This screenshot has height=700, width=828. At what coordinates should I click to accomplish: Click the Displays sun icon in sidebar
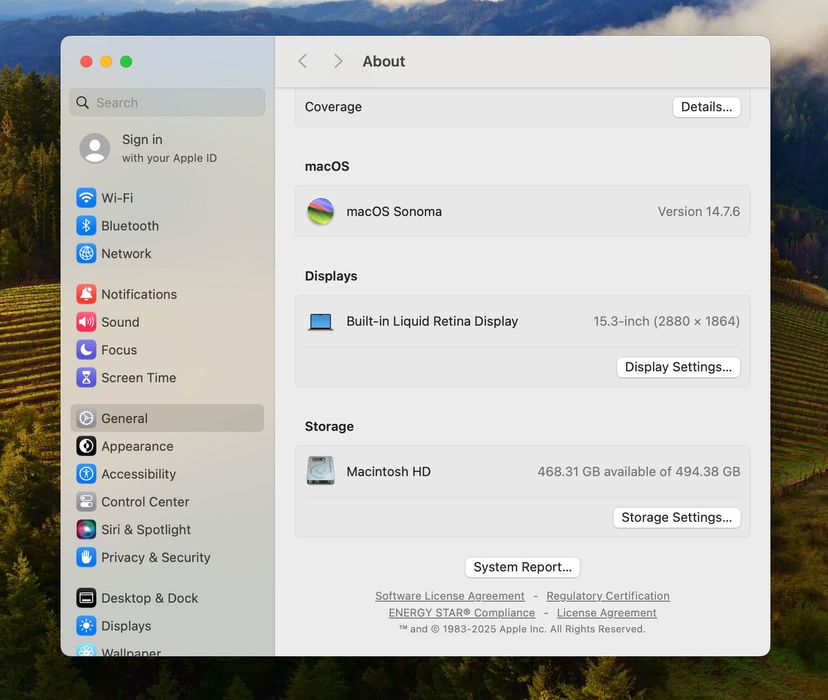pyautogui.click(x=86, y=626)
